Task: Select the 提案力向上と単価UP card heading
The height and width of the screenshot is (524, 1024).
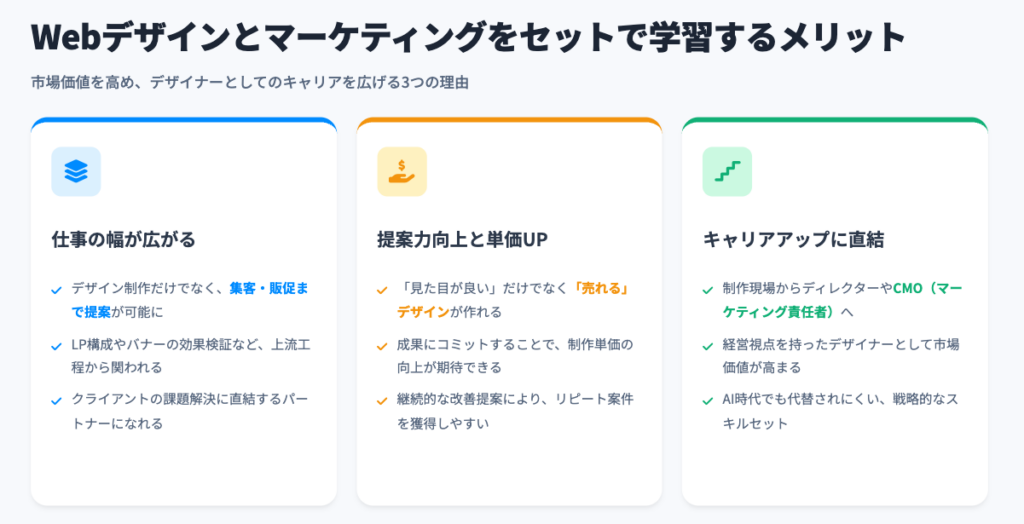Action: click(x=461, y=240)
